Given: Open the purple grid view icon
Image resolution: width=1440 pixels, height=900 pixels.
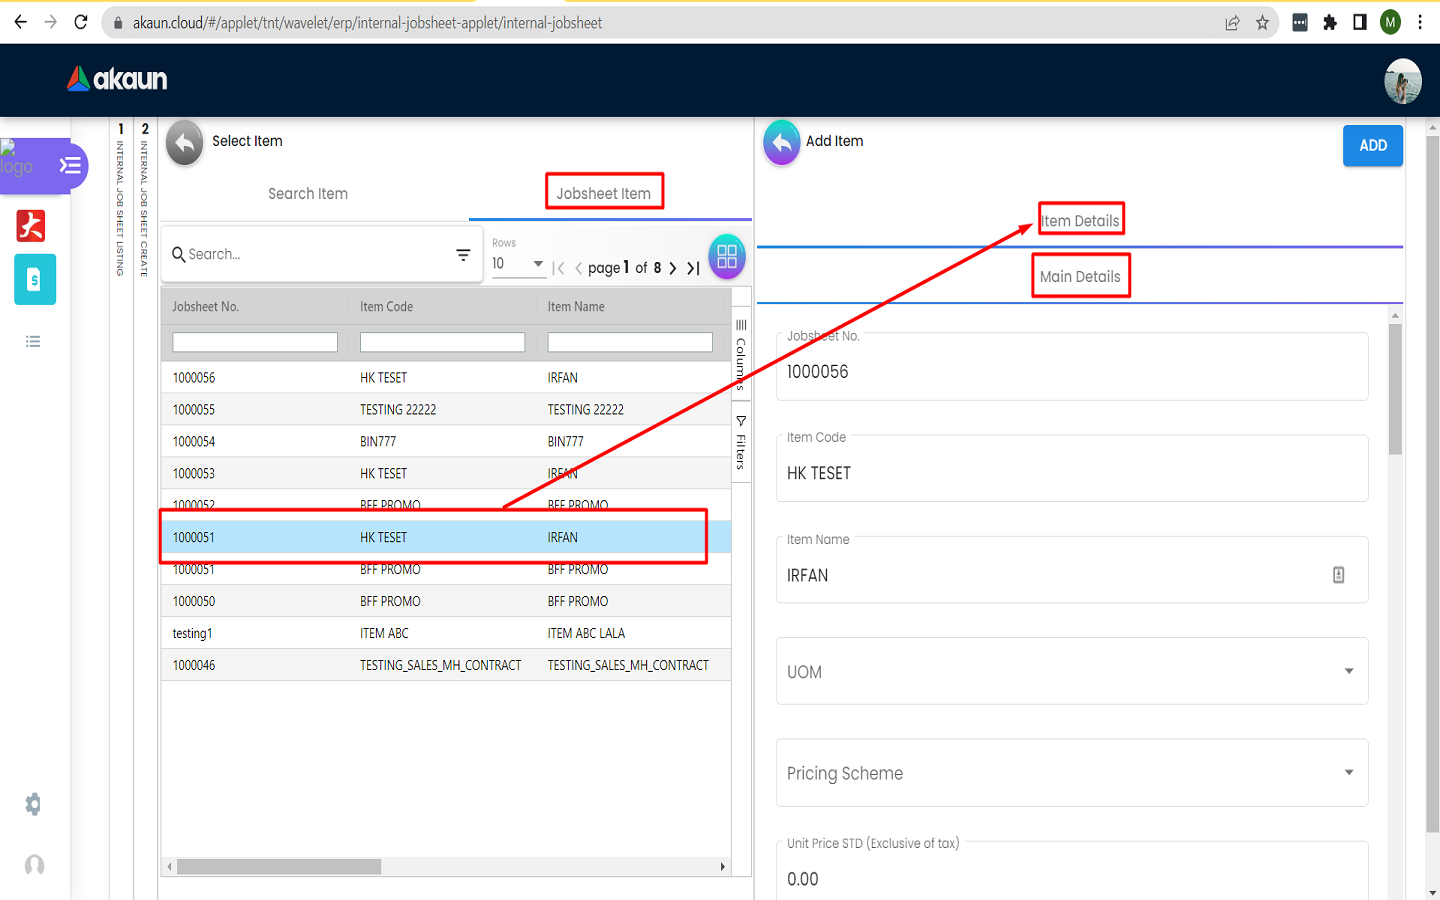Looking at the screenshot, I should pyautogui.click(x=727, y=256).
